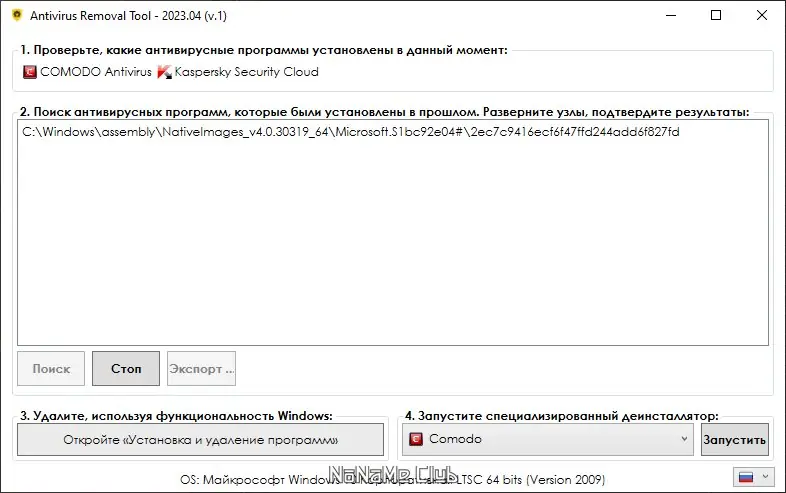
Task: Click the OS version status text
Action: [x=392, y=480]
